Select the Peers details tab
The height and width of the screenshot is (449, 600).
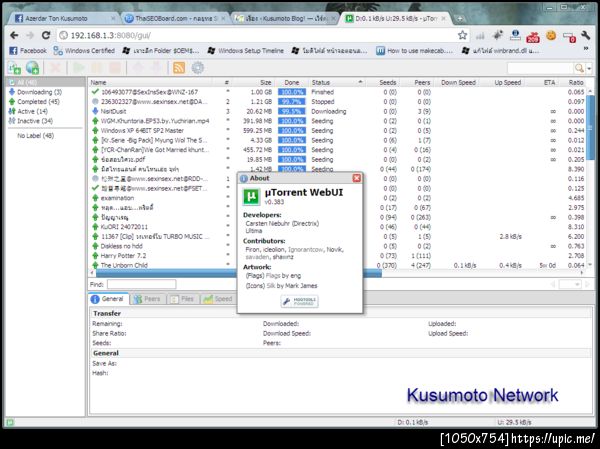(x=148, y=299)
